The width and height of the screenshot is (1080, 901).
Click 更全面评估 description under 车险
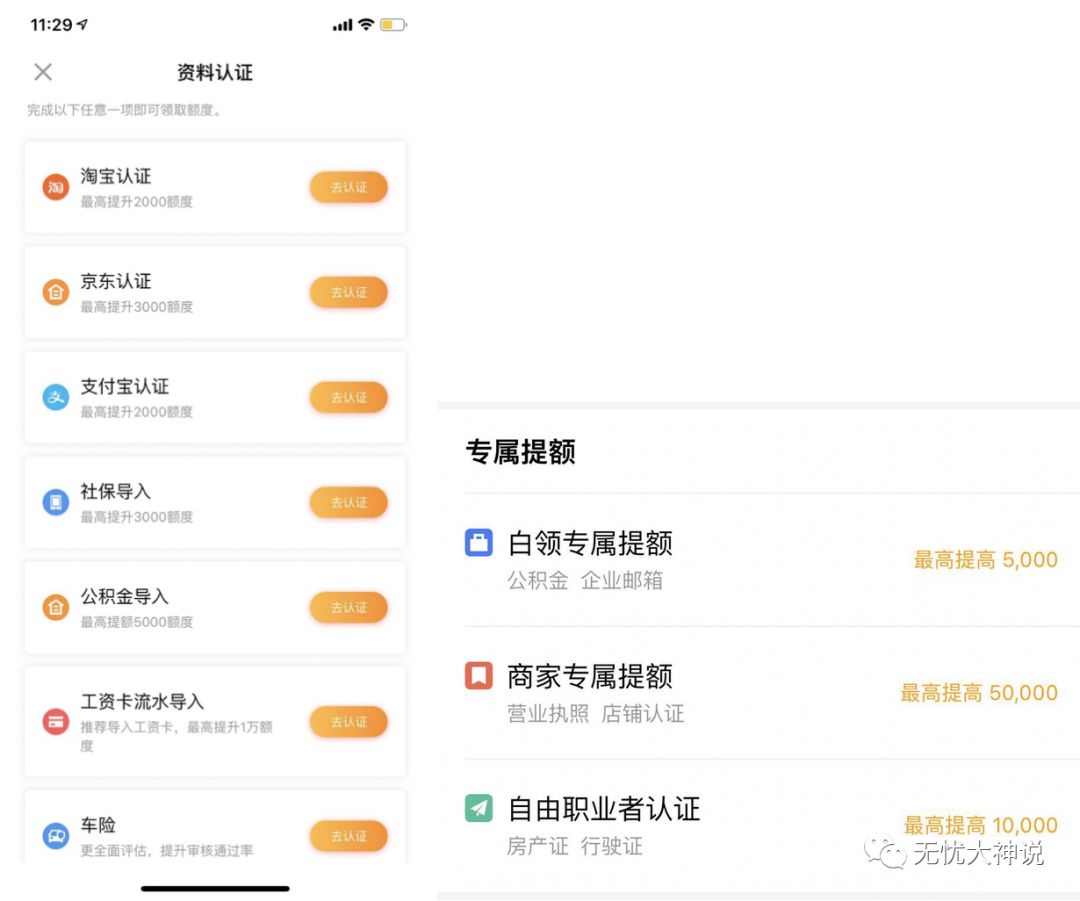click(166, 851)
